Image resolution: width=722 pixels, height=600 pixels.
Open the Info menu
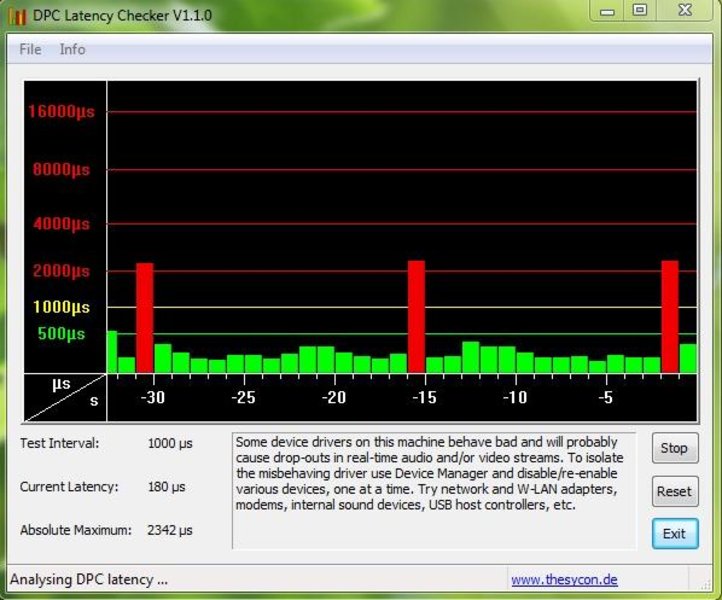pyautogui.click(x=72, y=49)
